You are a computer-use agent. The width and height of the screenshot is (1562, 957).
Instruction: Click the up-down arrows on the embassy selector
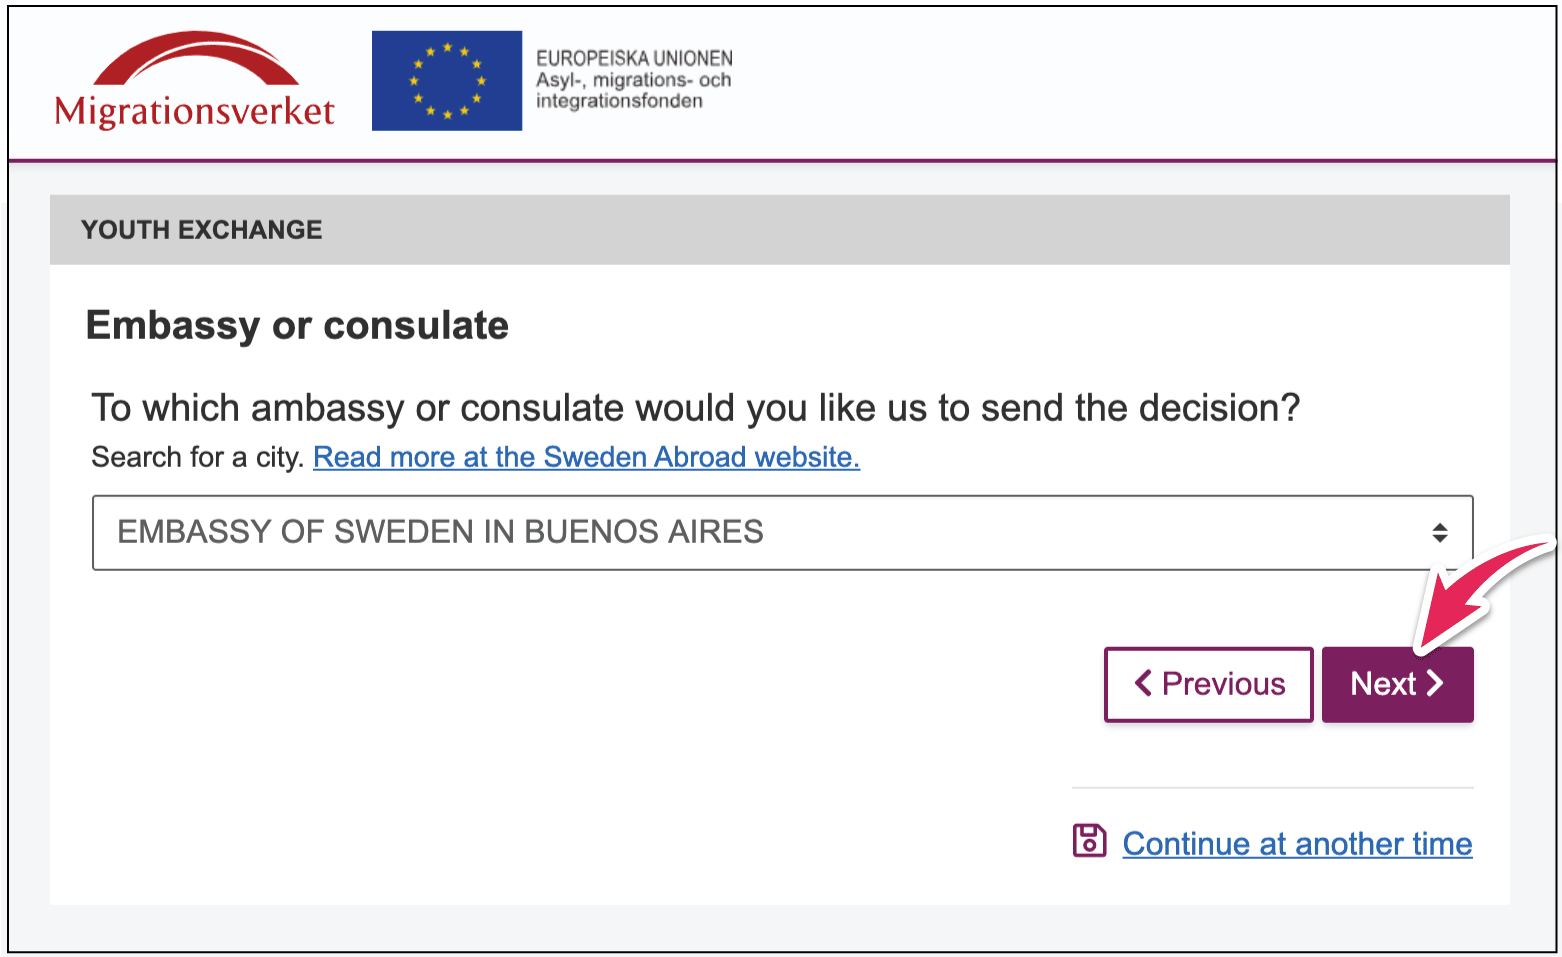coord(1439,533)
